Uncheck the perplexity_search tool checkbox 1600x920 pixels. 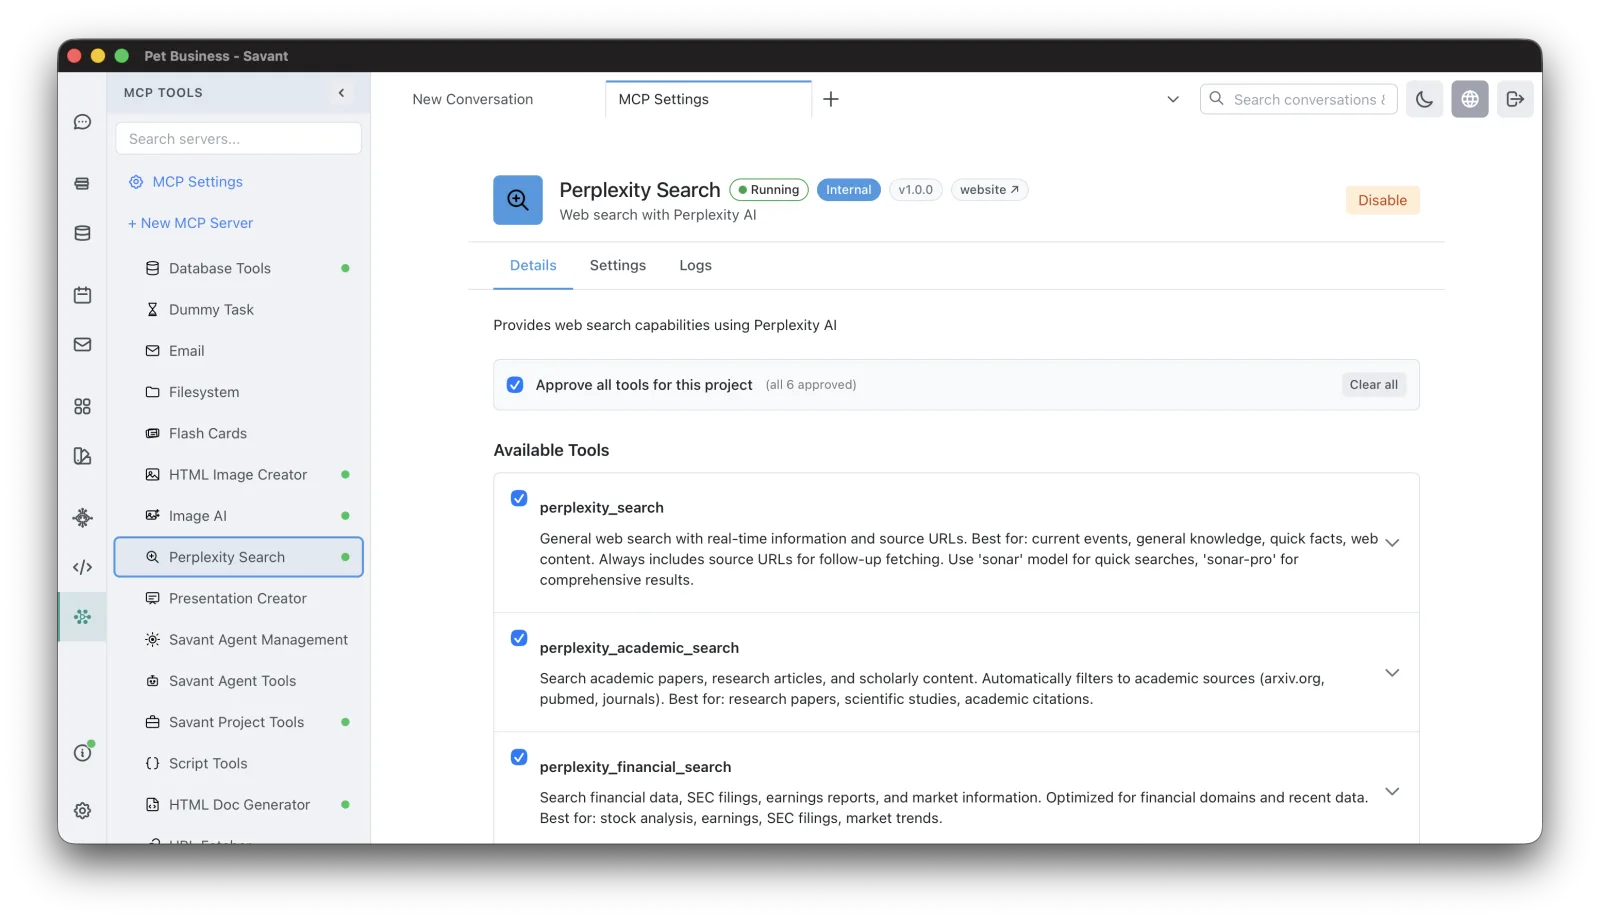(x=519, y=498)
